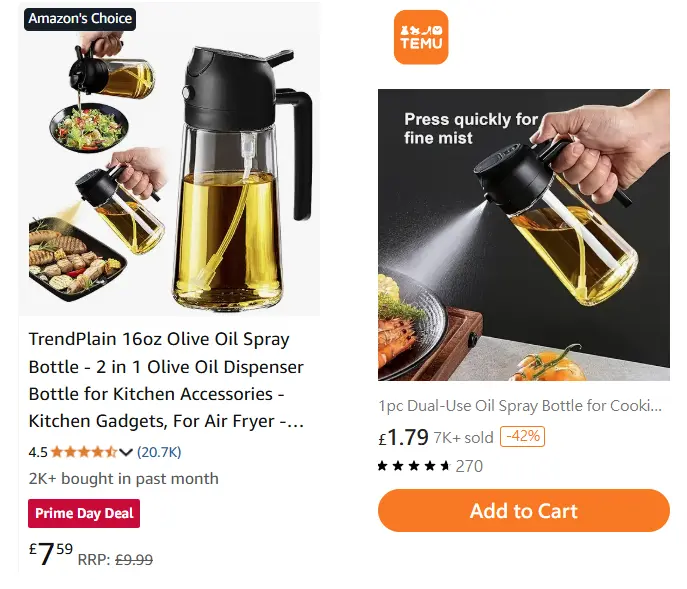This screenshot has height=589, width=687.
Task: Click the Amazon's Choice badge
Action: tap(80, 19)
